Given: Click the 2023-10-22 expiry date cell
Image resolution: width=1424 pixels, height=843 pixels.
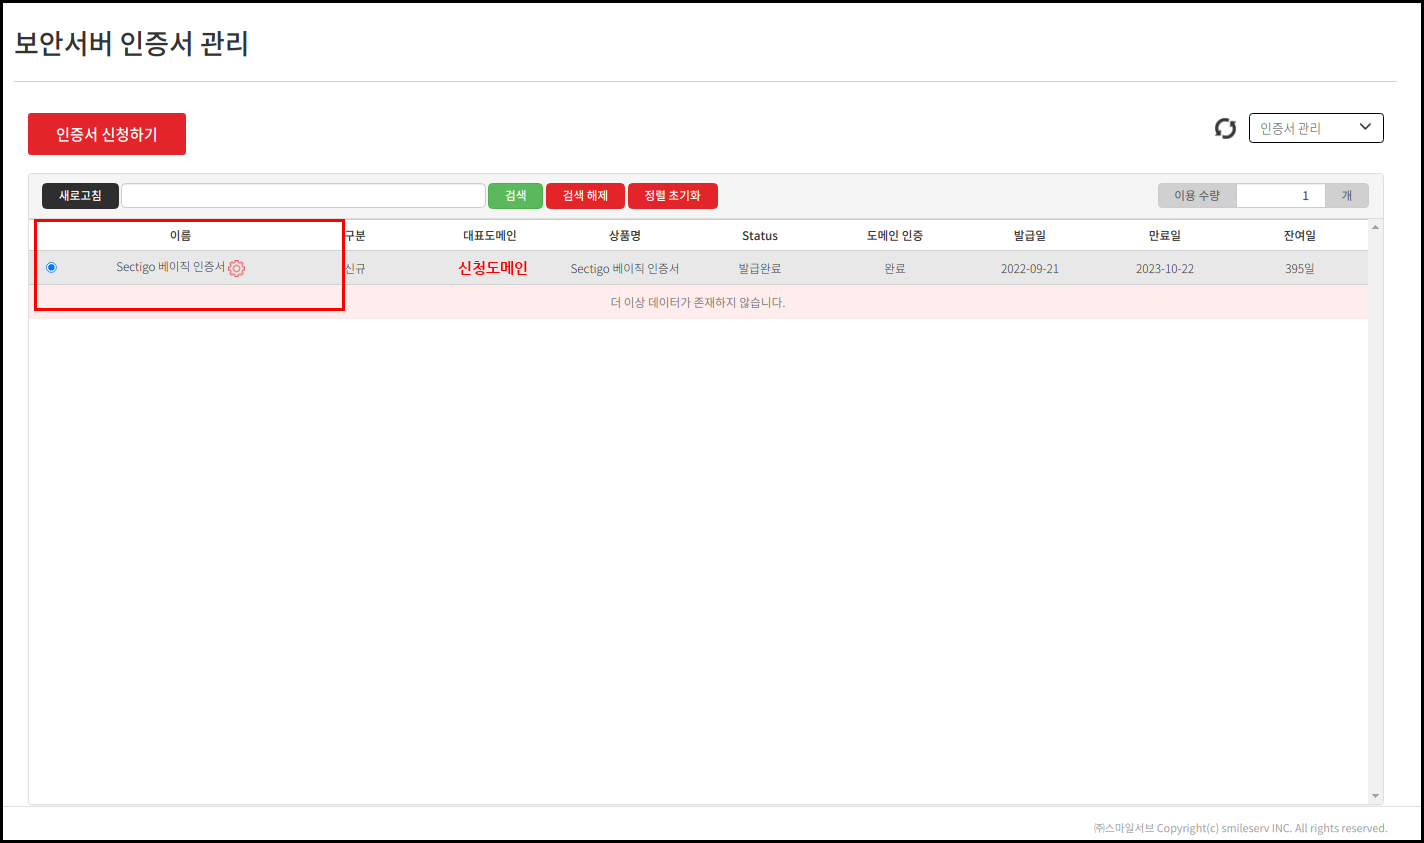Looking at the screenshot, I should click(1165, 269).
